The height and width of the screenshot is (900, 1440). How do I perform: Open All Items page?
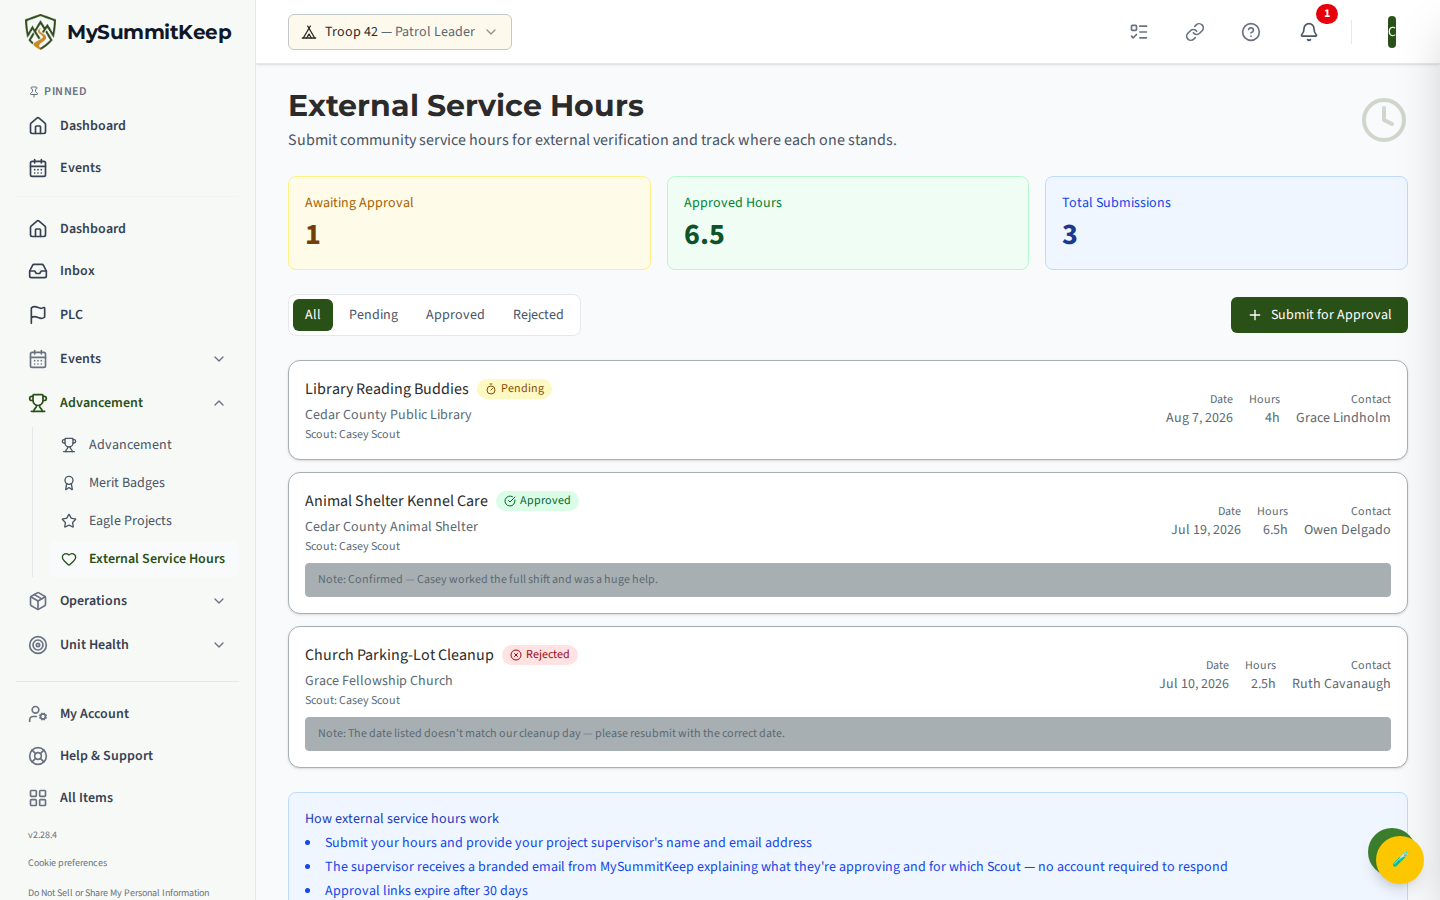point(128,797)
